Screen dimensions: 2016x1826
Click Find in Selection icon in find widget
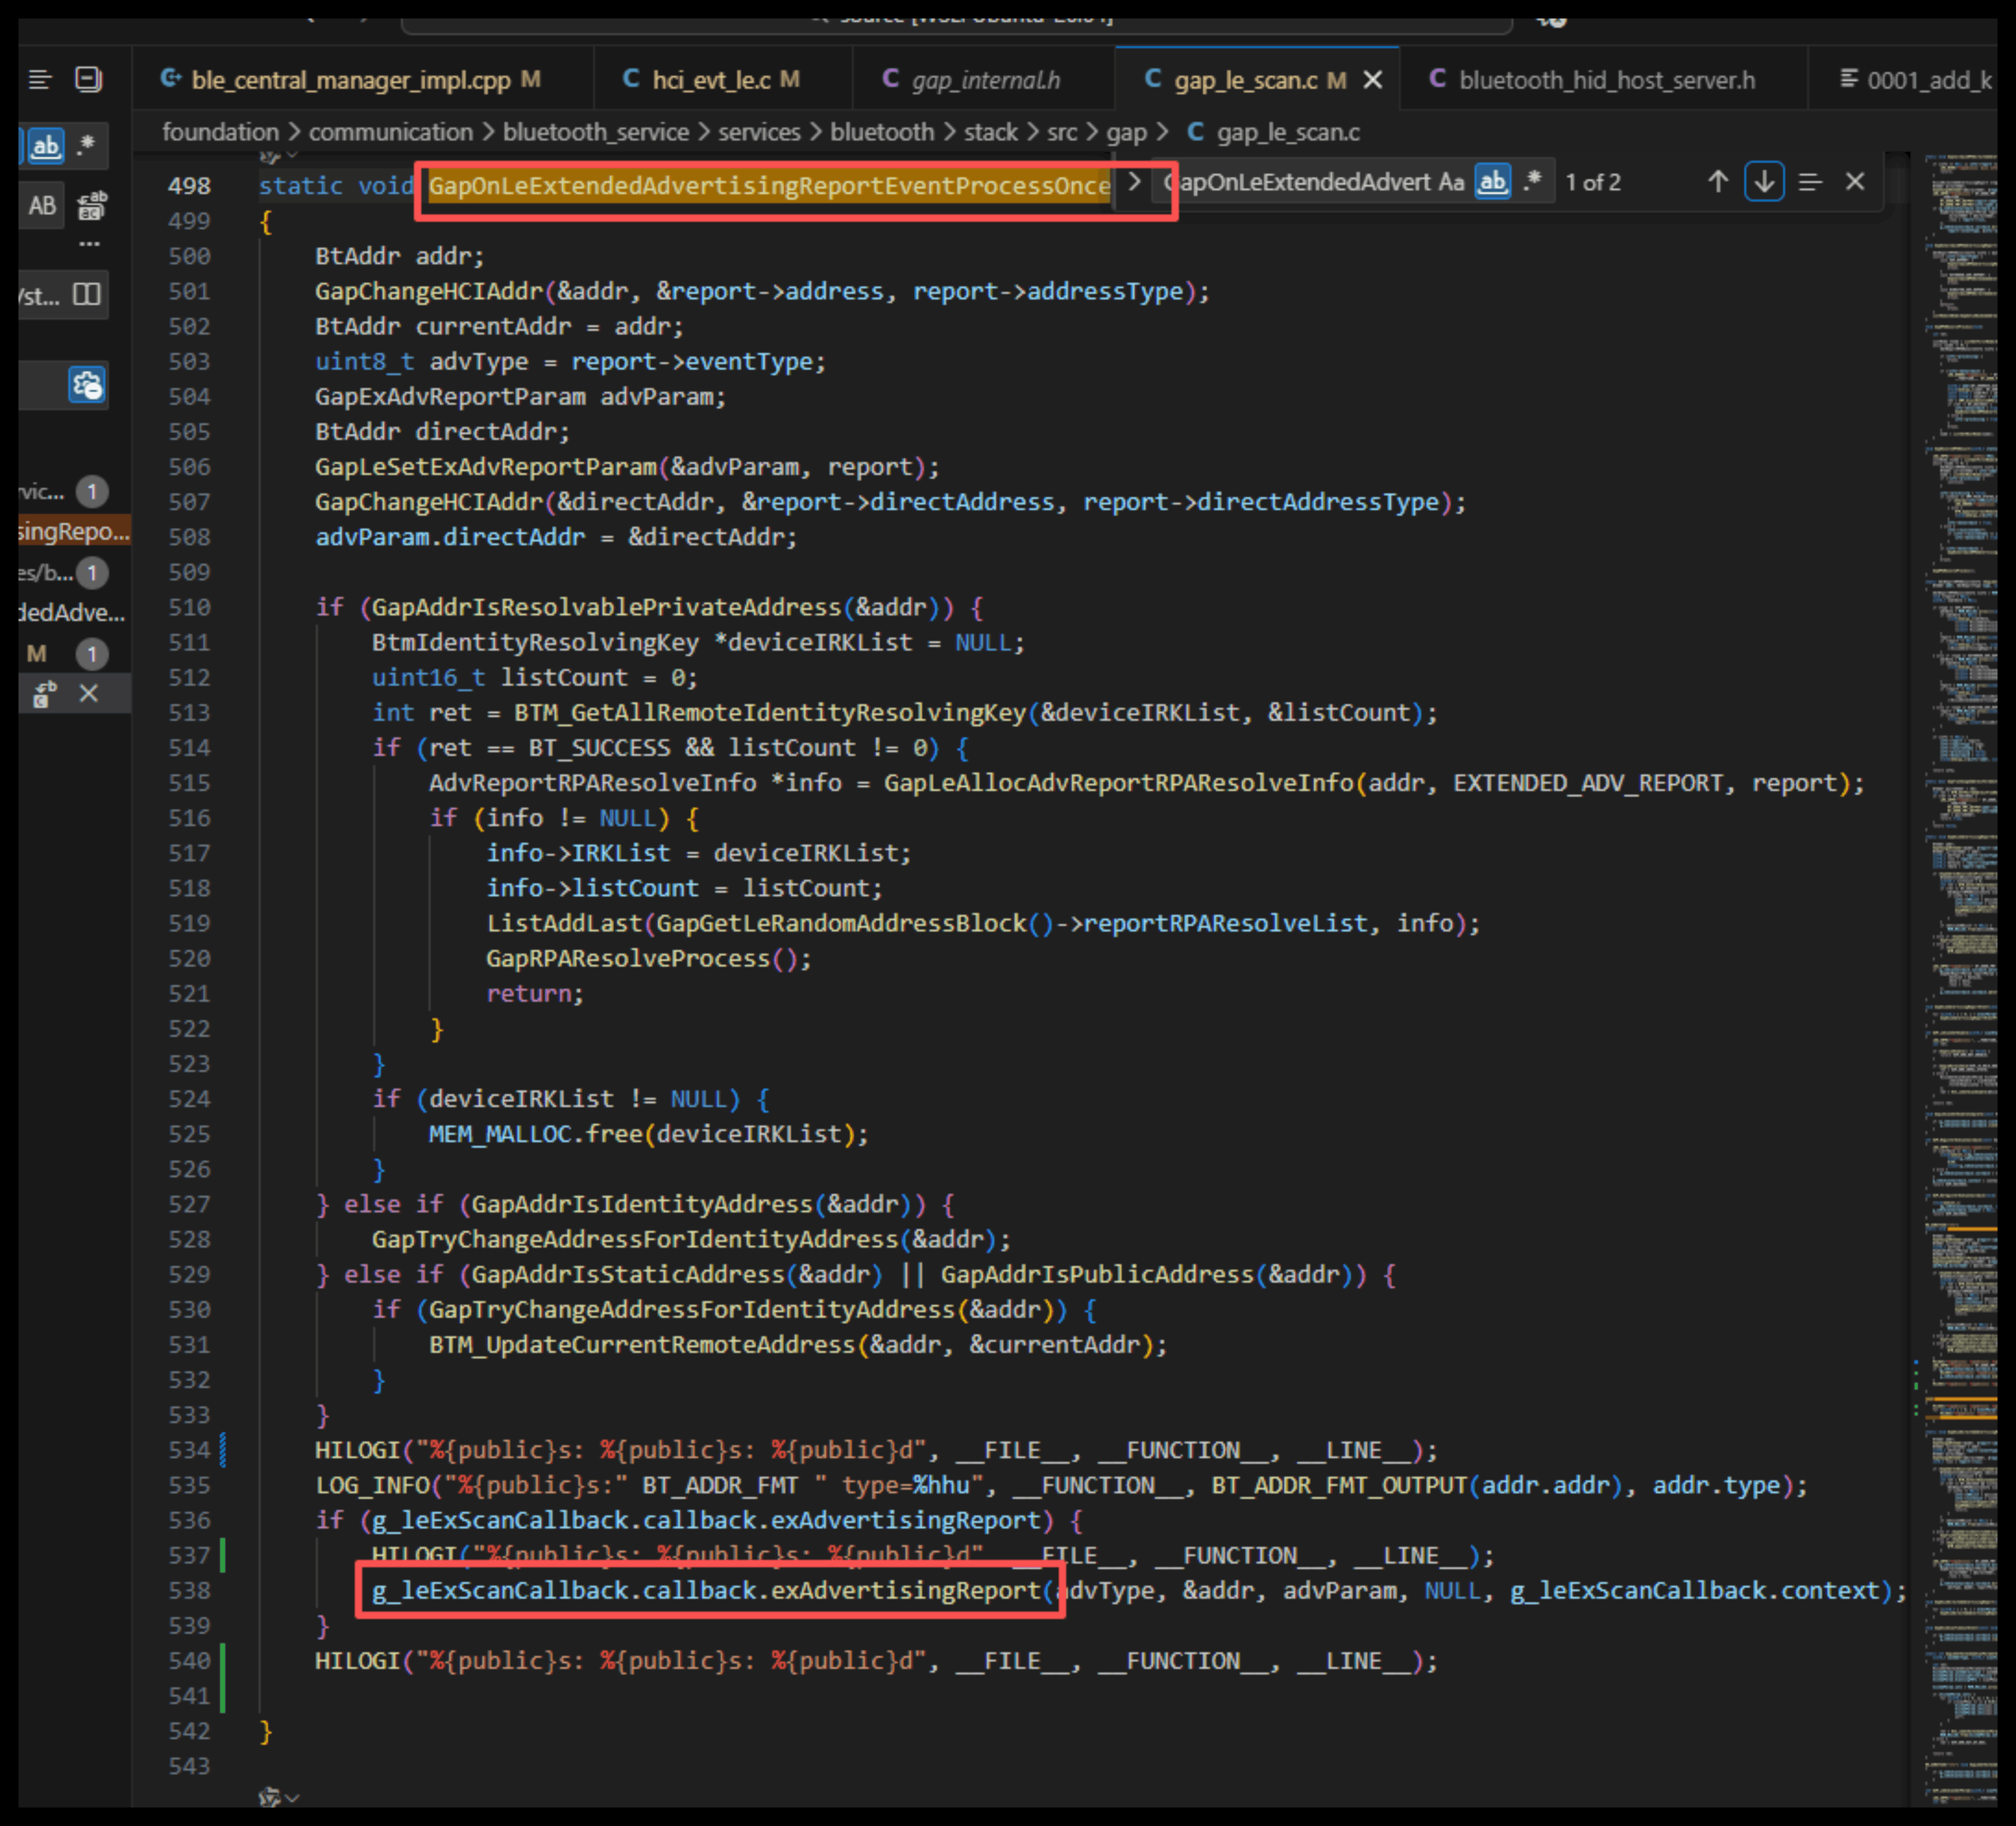[1809, 182]
